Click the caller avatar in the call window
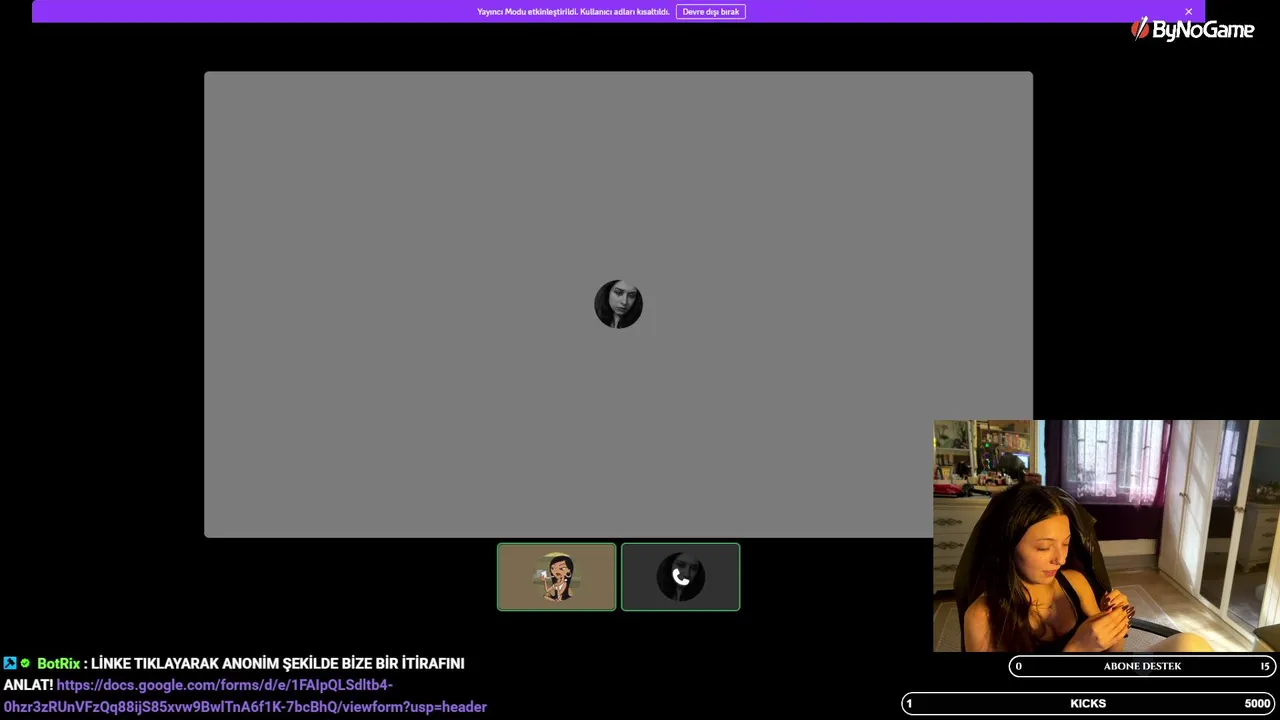The image size is (1280, 720). point(618,304)
